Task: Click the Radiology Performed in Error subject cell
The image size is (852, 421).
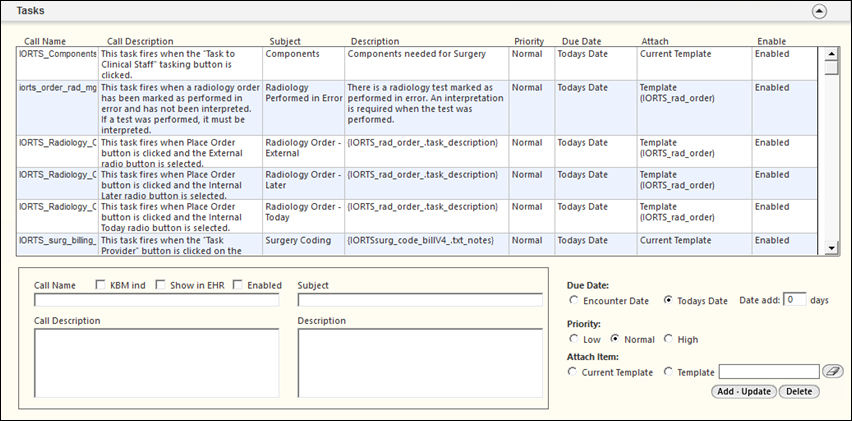Action: pos(303,108)
